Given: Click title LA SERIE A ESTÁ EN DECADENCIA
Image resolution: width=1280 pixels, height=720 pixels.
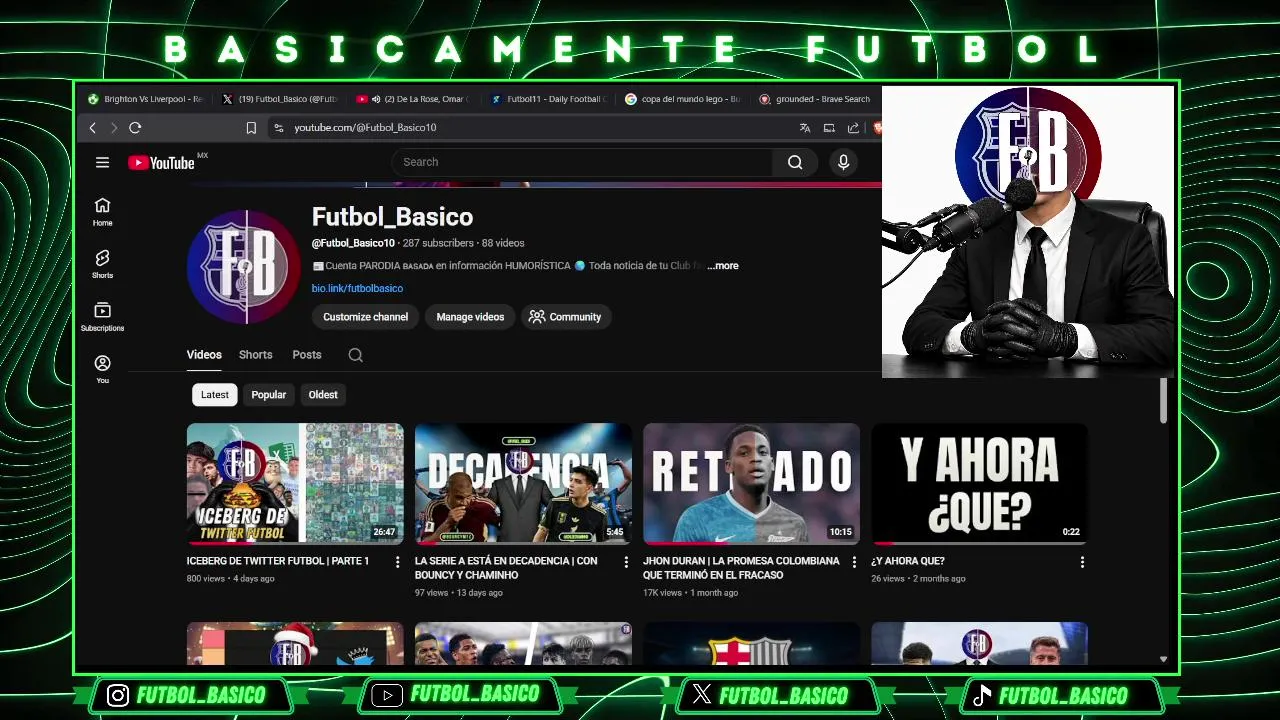Looking at the screenshot, I should pyautogui.click(x=506, y=568).
